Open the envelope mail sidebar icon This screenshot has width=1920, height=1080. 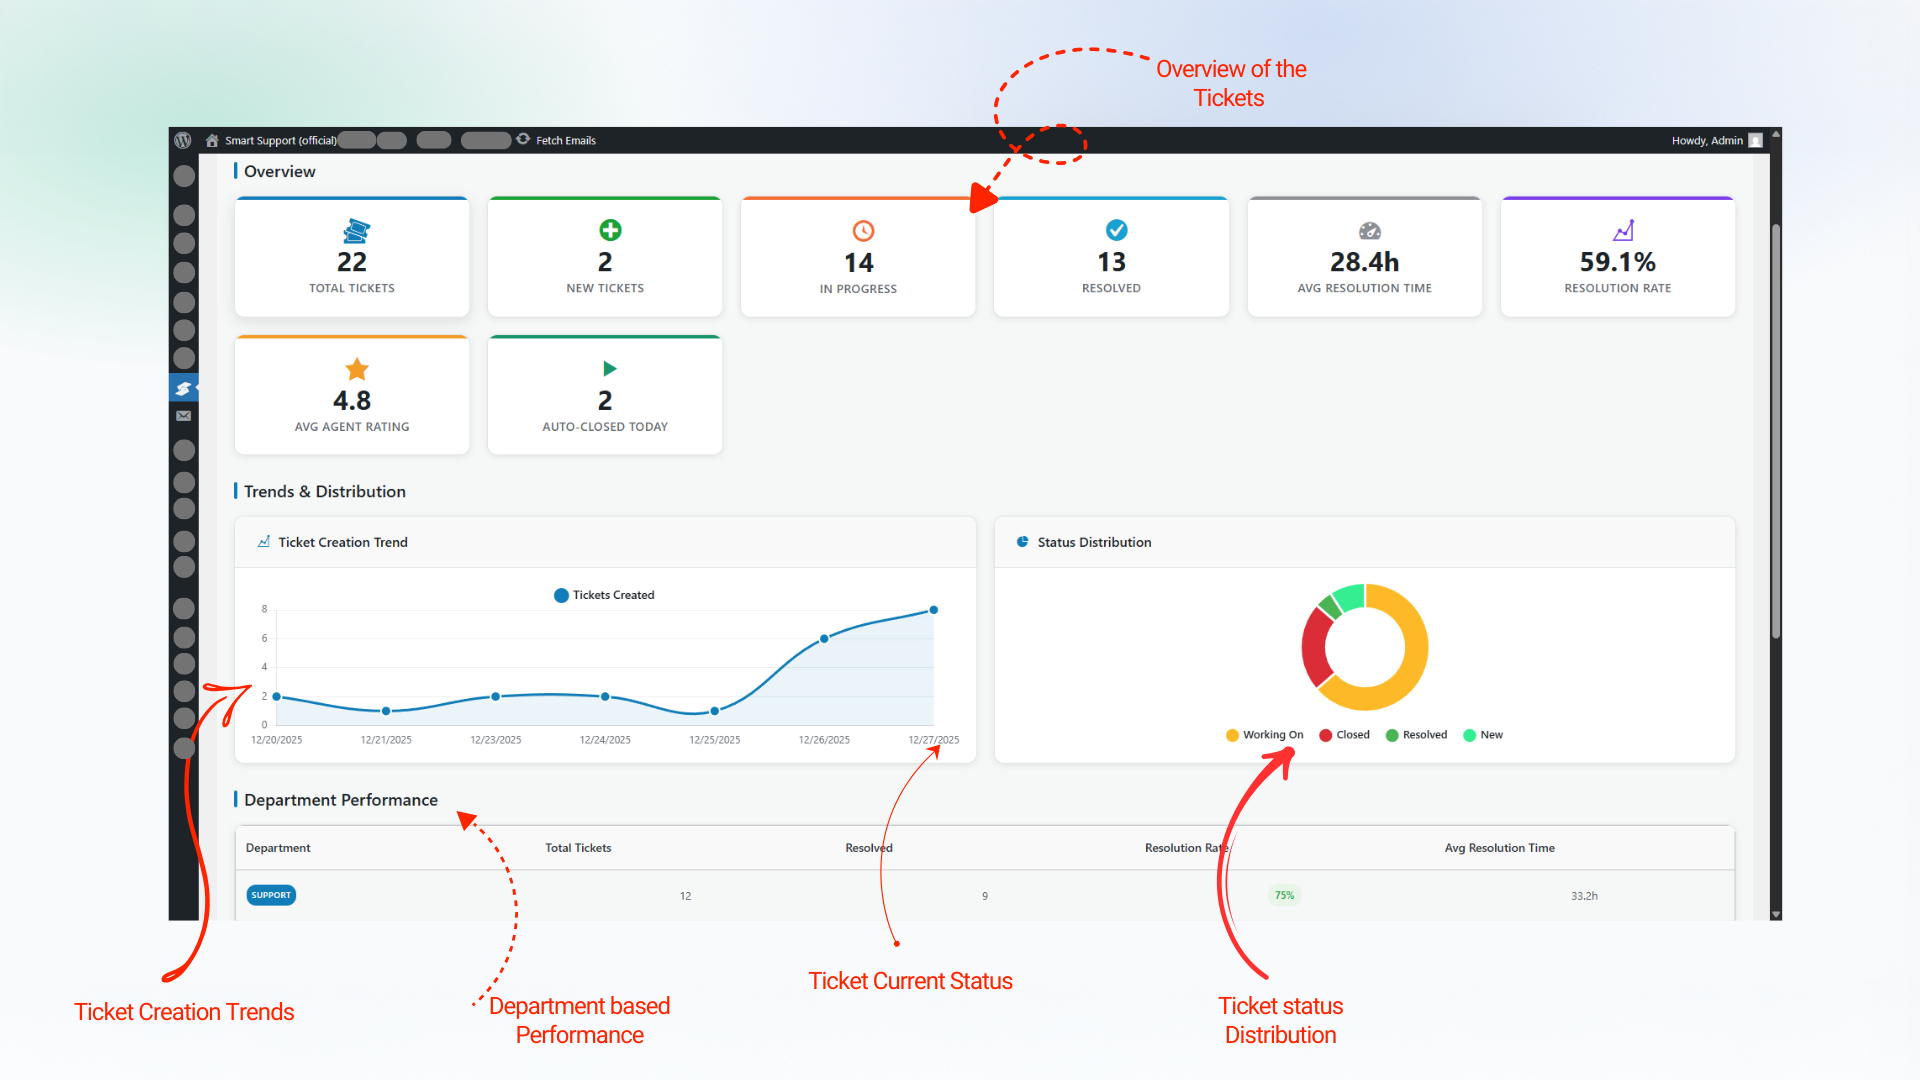pyautogui.click(x=183, y=416)
